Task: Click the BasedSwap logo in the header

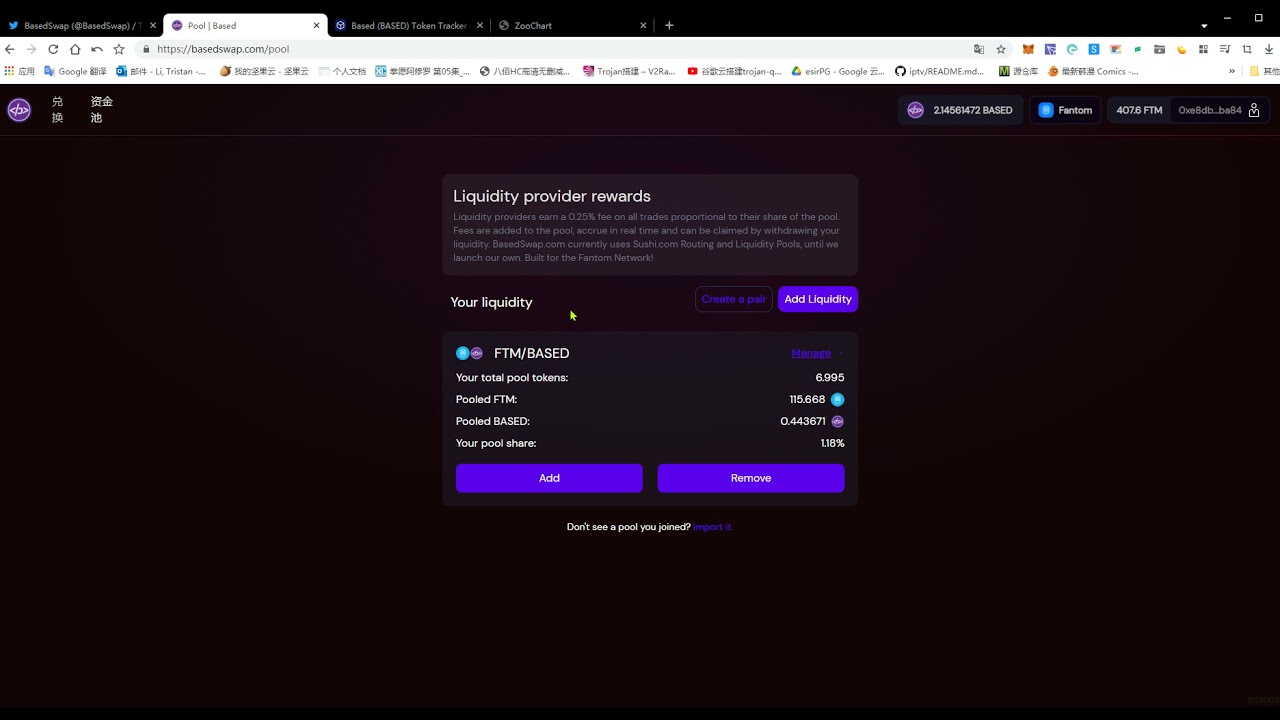Action: pyautogui.click(x=19, y=110)
